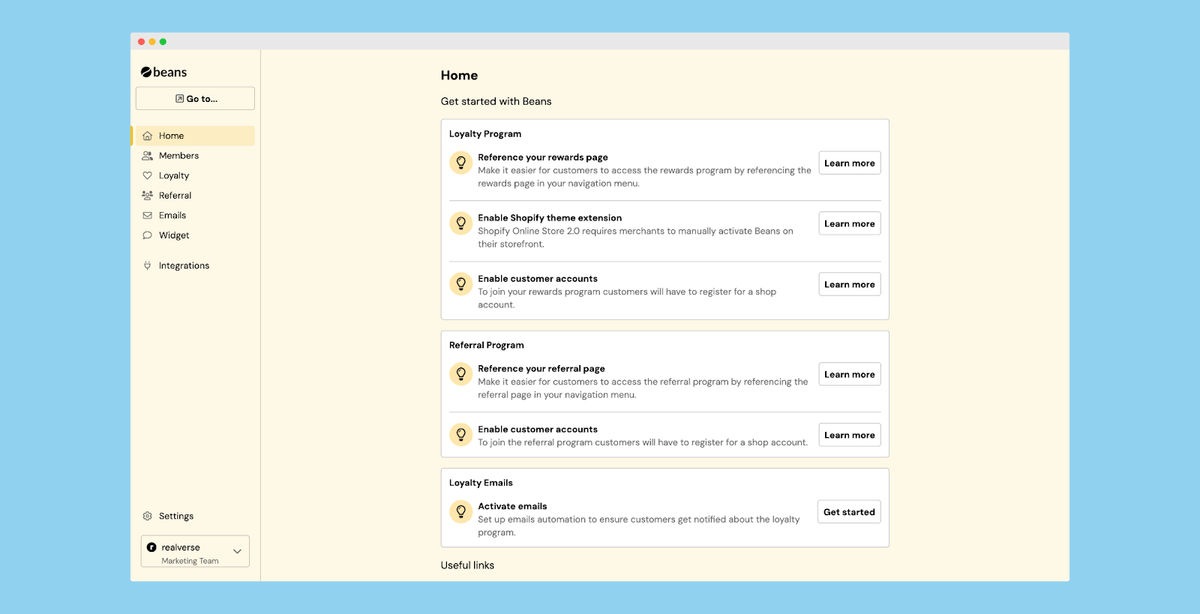Open the Go to... quick navigation
1200x614 pixels.
[x=195, y=99]
